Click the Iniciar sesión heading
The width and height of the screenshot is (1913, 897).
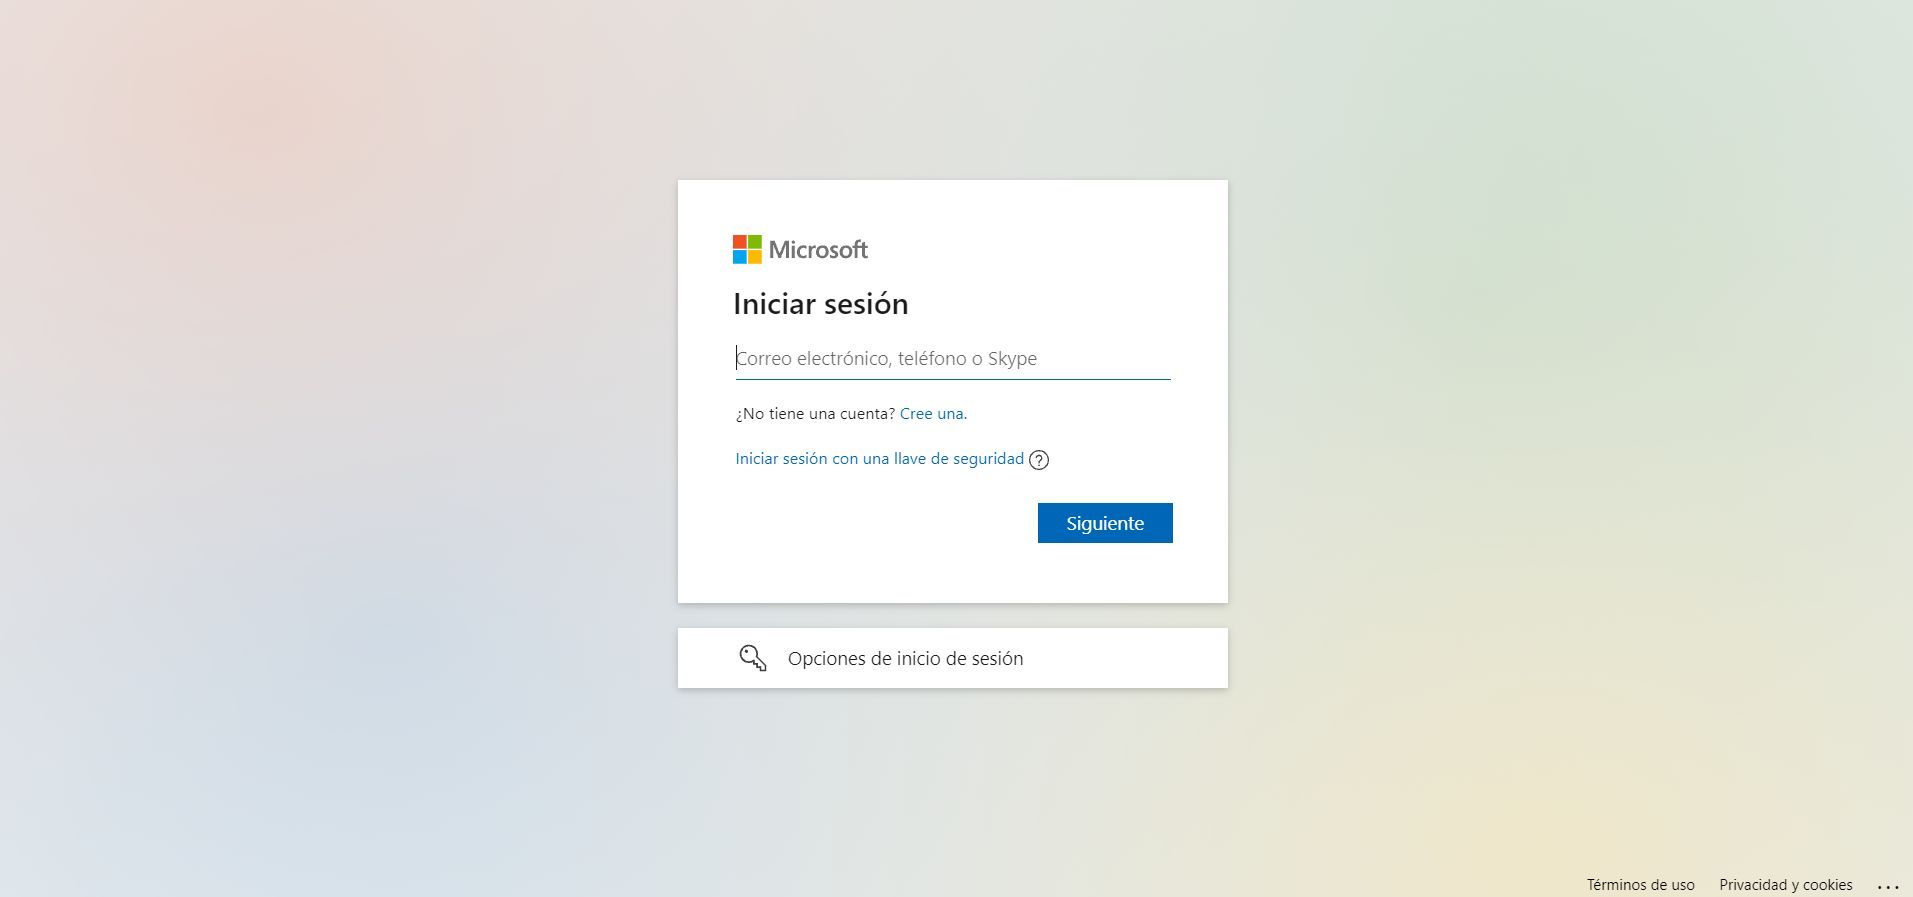click(x=821, y=304)
